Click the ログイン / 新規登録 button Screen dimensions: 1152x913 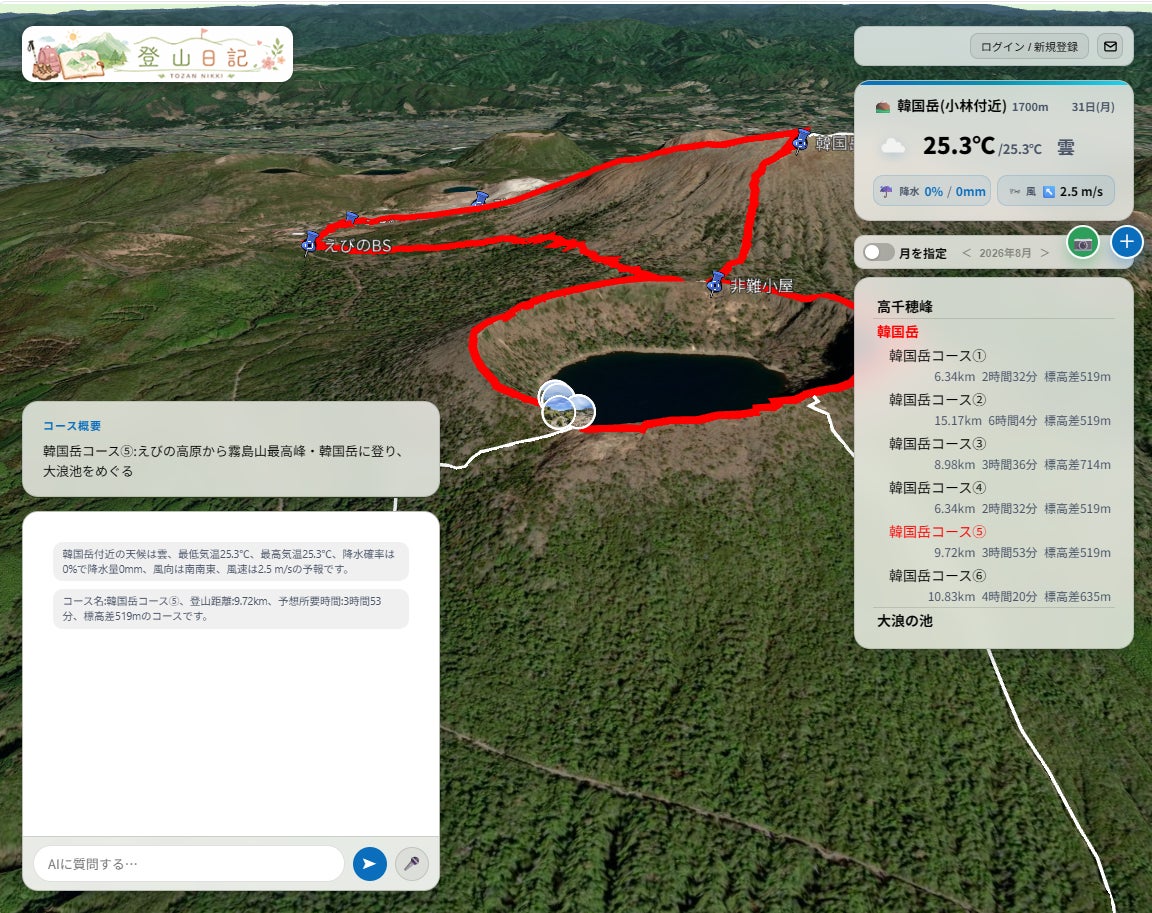click(1029, 46)
